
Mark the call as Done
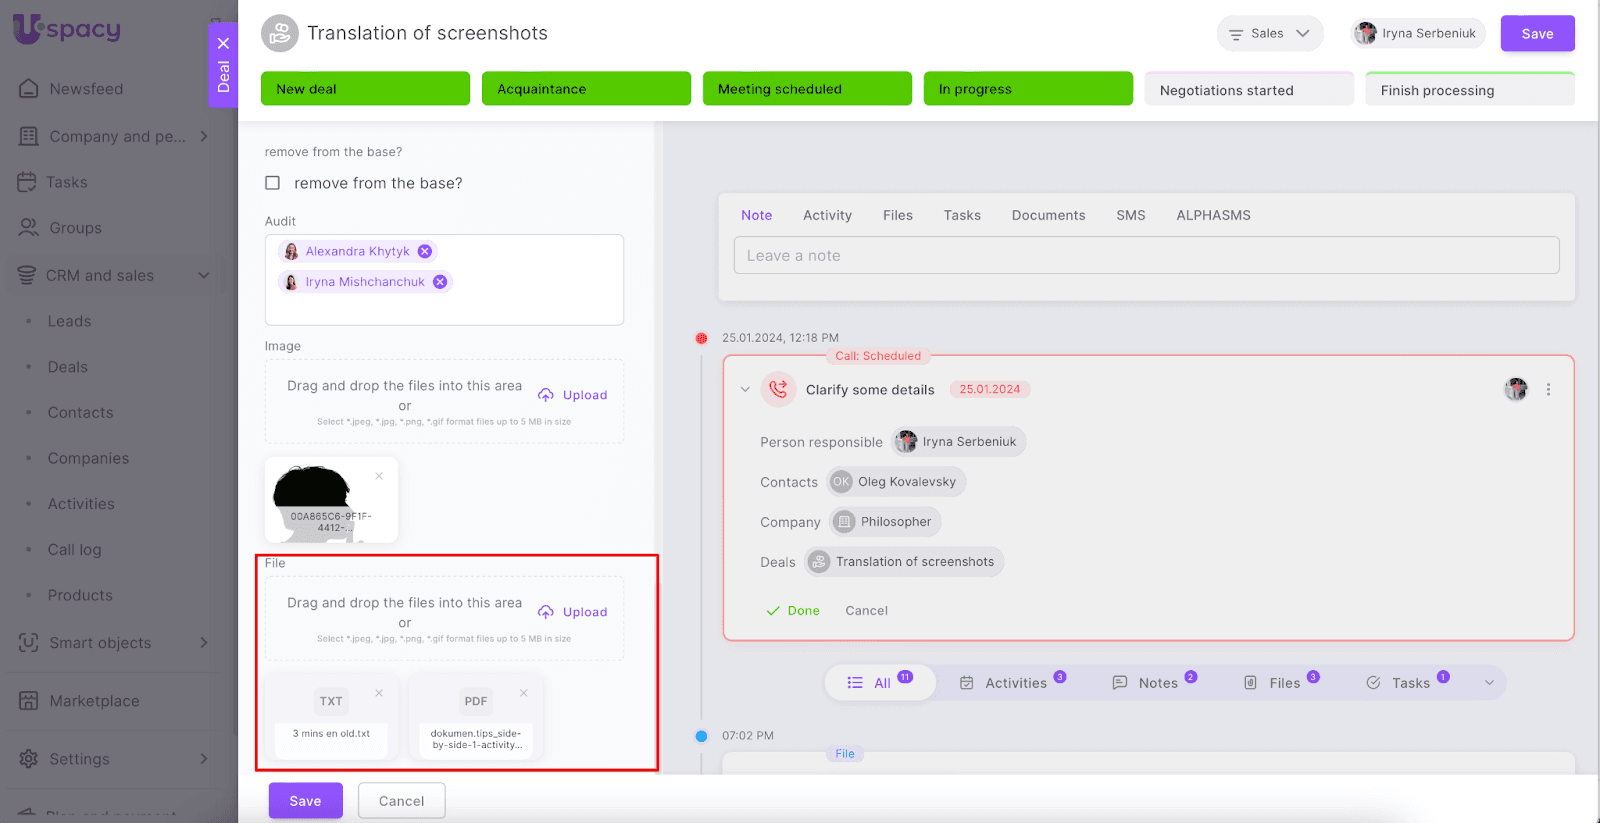click(793, 611)
